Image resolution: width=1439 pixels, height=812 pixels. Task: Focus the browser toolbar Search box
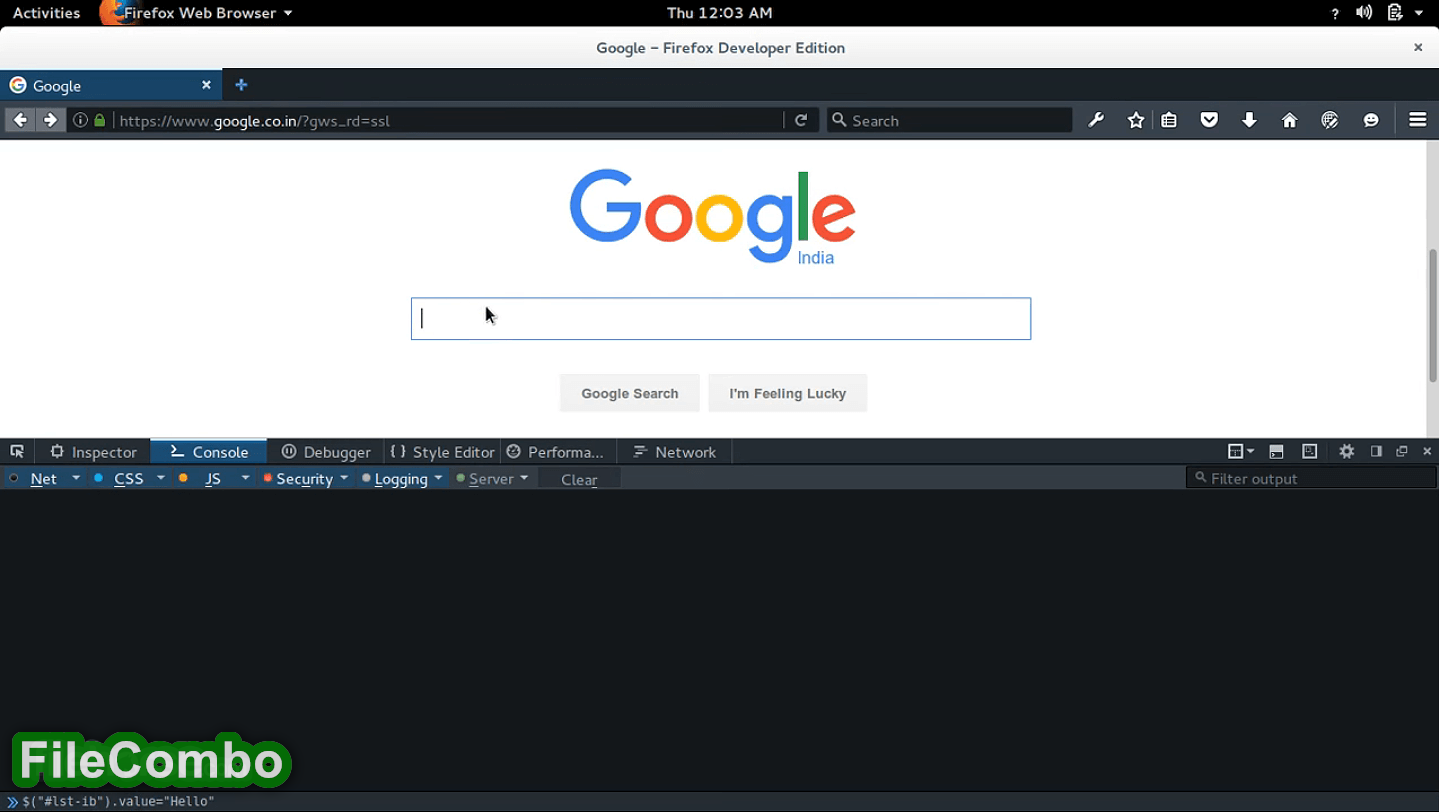click(x=949, y=120)
